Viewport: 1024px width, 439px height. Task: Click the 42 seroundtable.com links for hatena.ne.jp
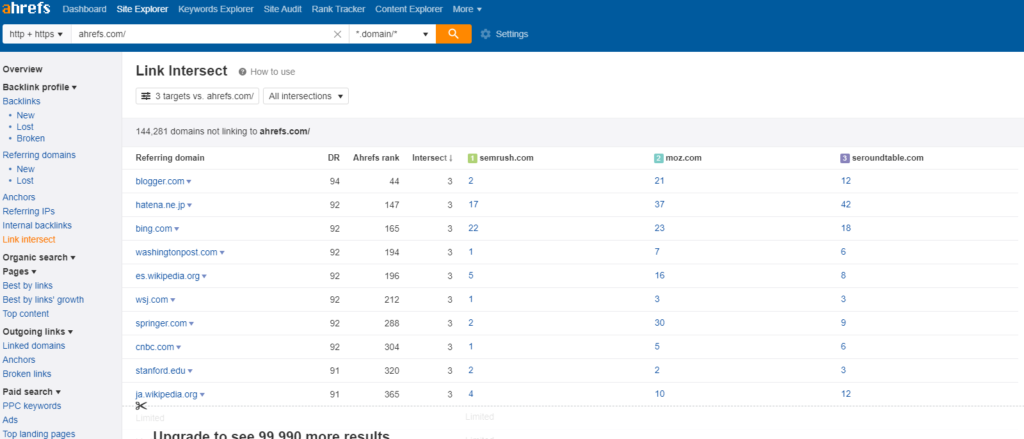(x=846, y=204)
